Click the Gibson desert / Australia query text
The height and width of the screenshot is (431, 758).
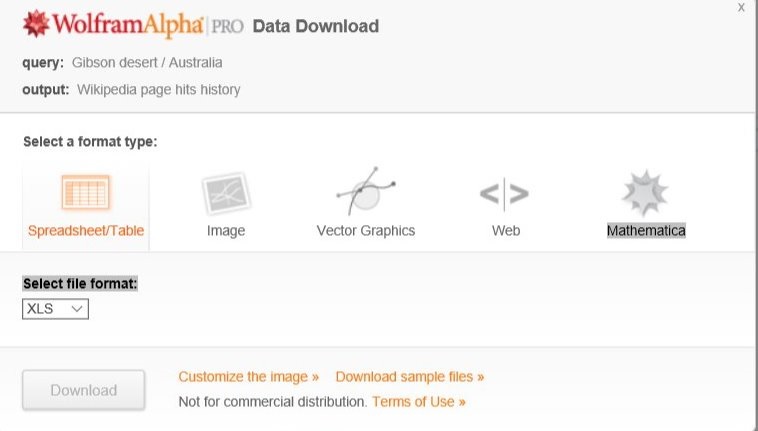pyautogui.click(x=147, y=62)
